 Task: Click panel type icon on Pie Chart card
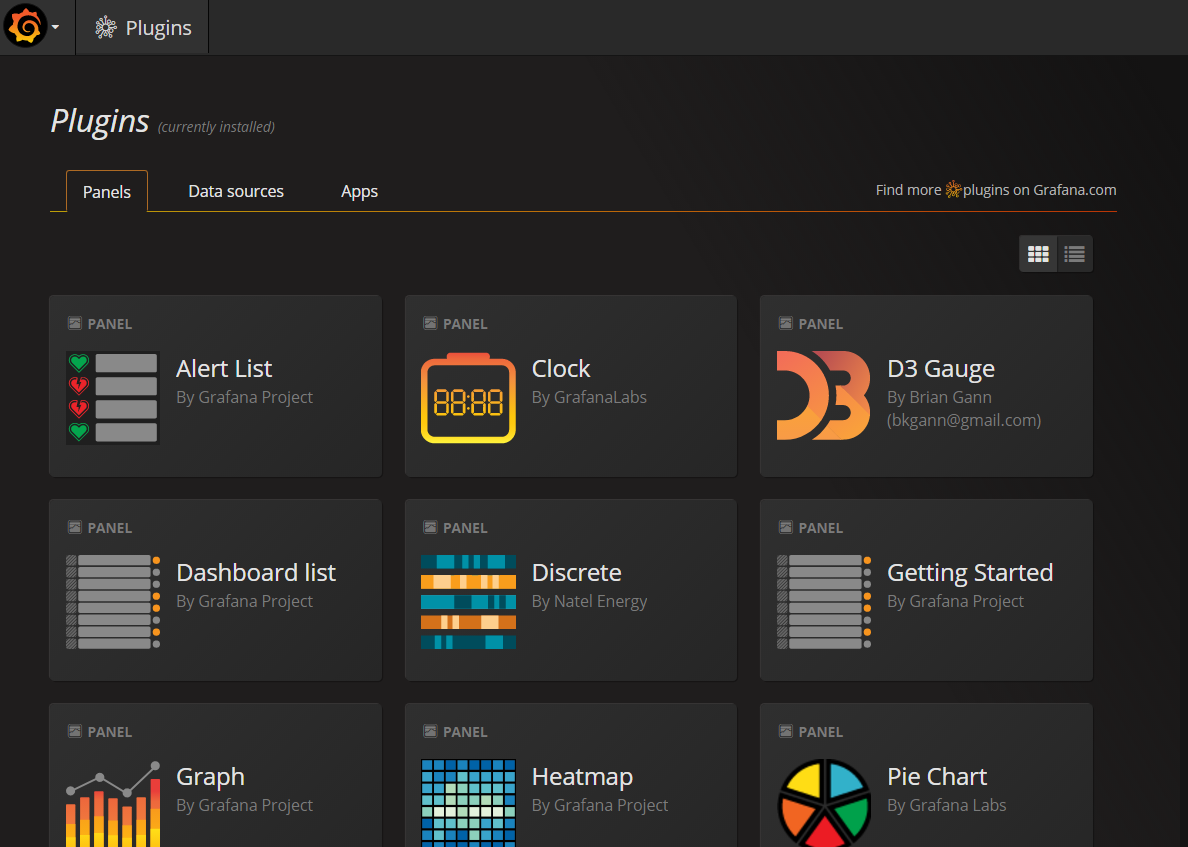786,731
